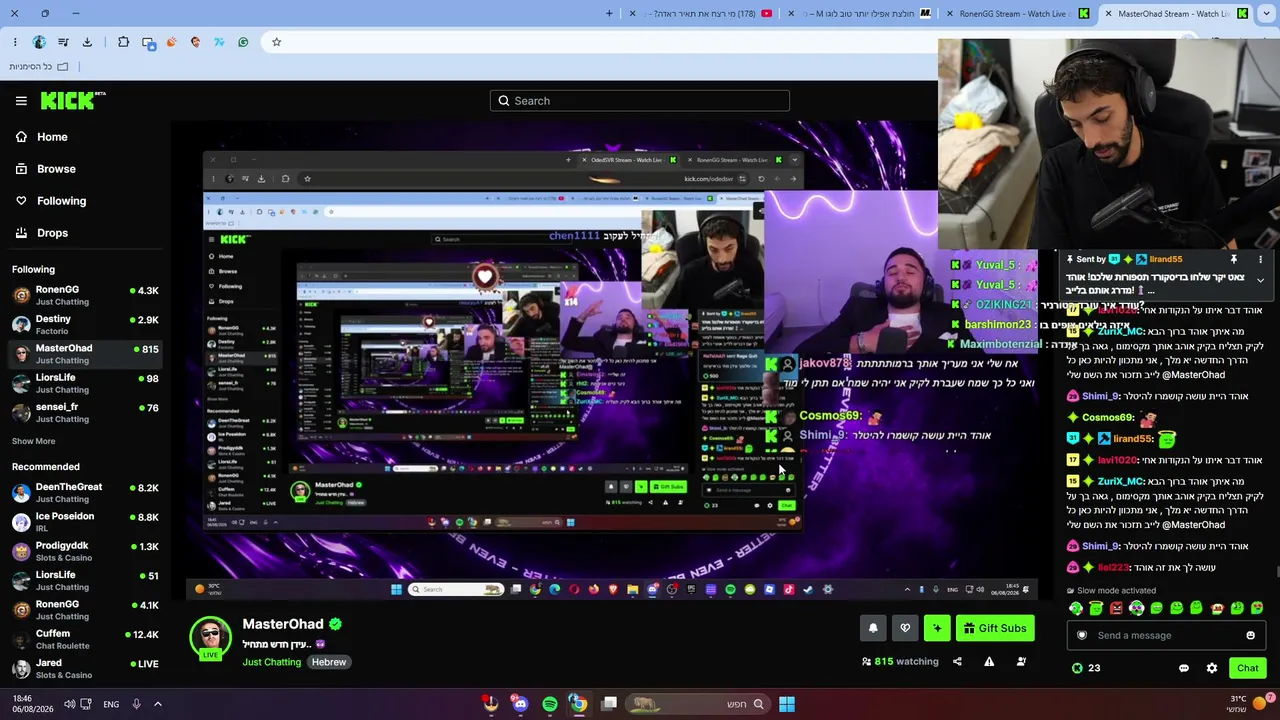Click the Kick search field

pos(640,101)
